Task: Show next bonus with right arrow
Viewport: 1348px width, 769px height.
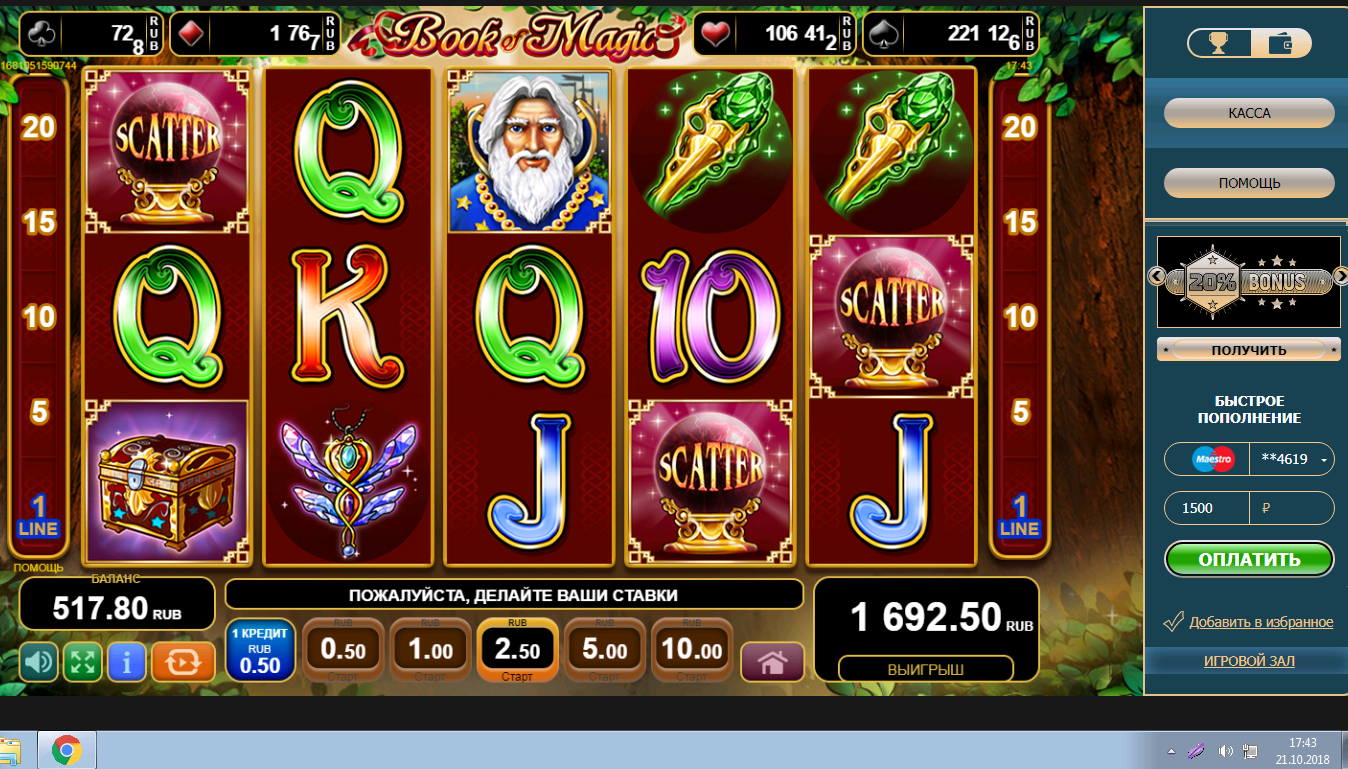Action: [x=1338, y=276]
